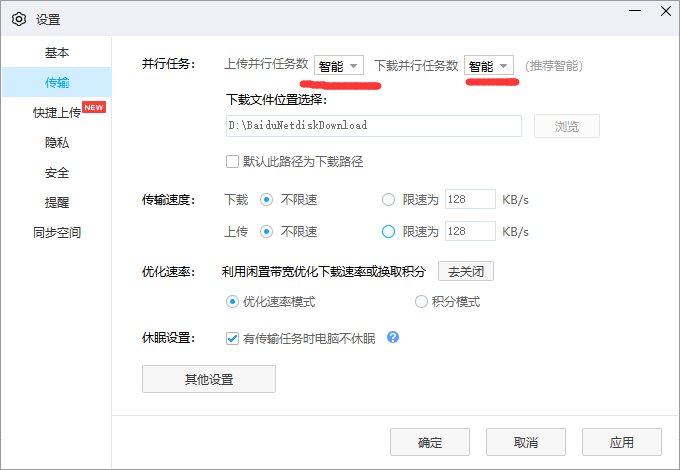Minimize the settings window
This screenshot has height=470, width=680.
tap(635, 11)
